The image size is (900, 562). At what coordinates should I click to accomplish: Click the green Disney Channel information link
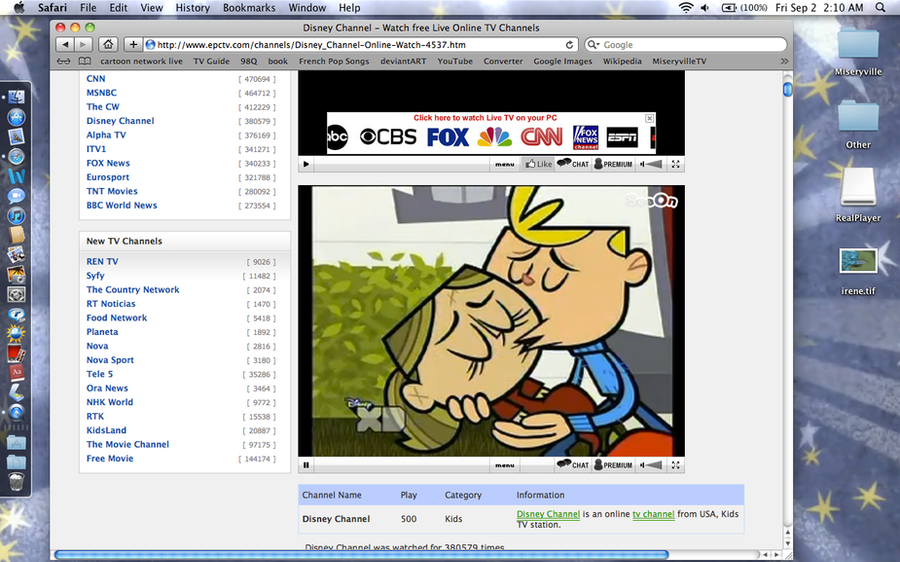[548, 514]
